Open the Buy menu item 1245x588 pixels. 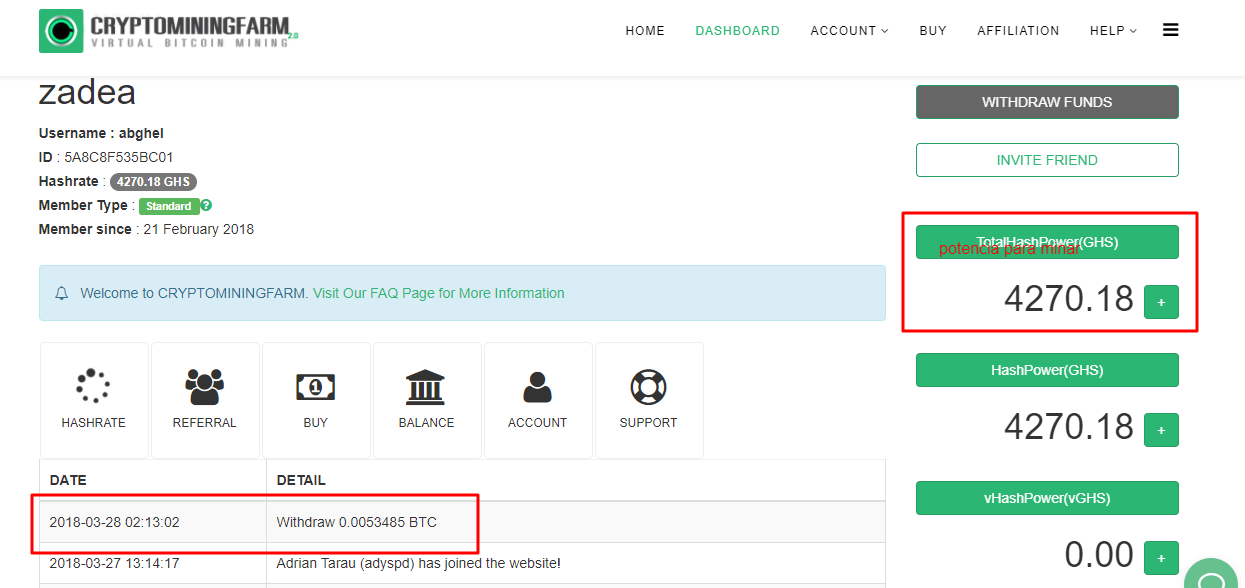pyautogui.click(x=933, y=31)
